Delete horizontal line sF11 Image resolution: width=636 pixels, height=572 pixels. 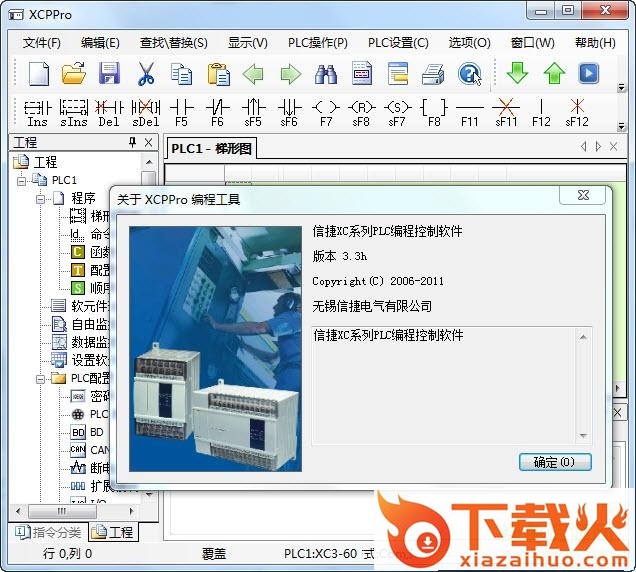(x=506, y=113)
